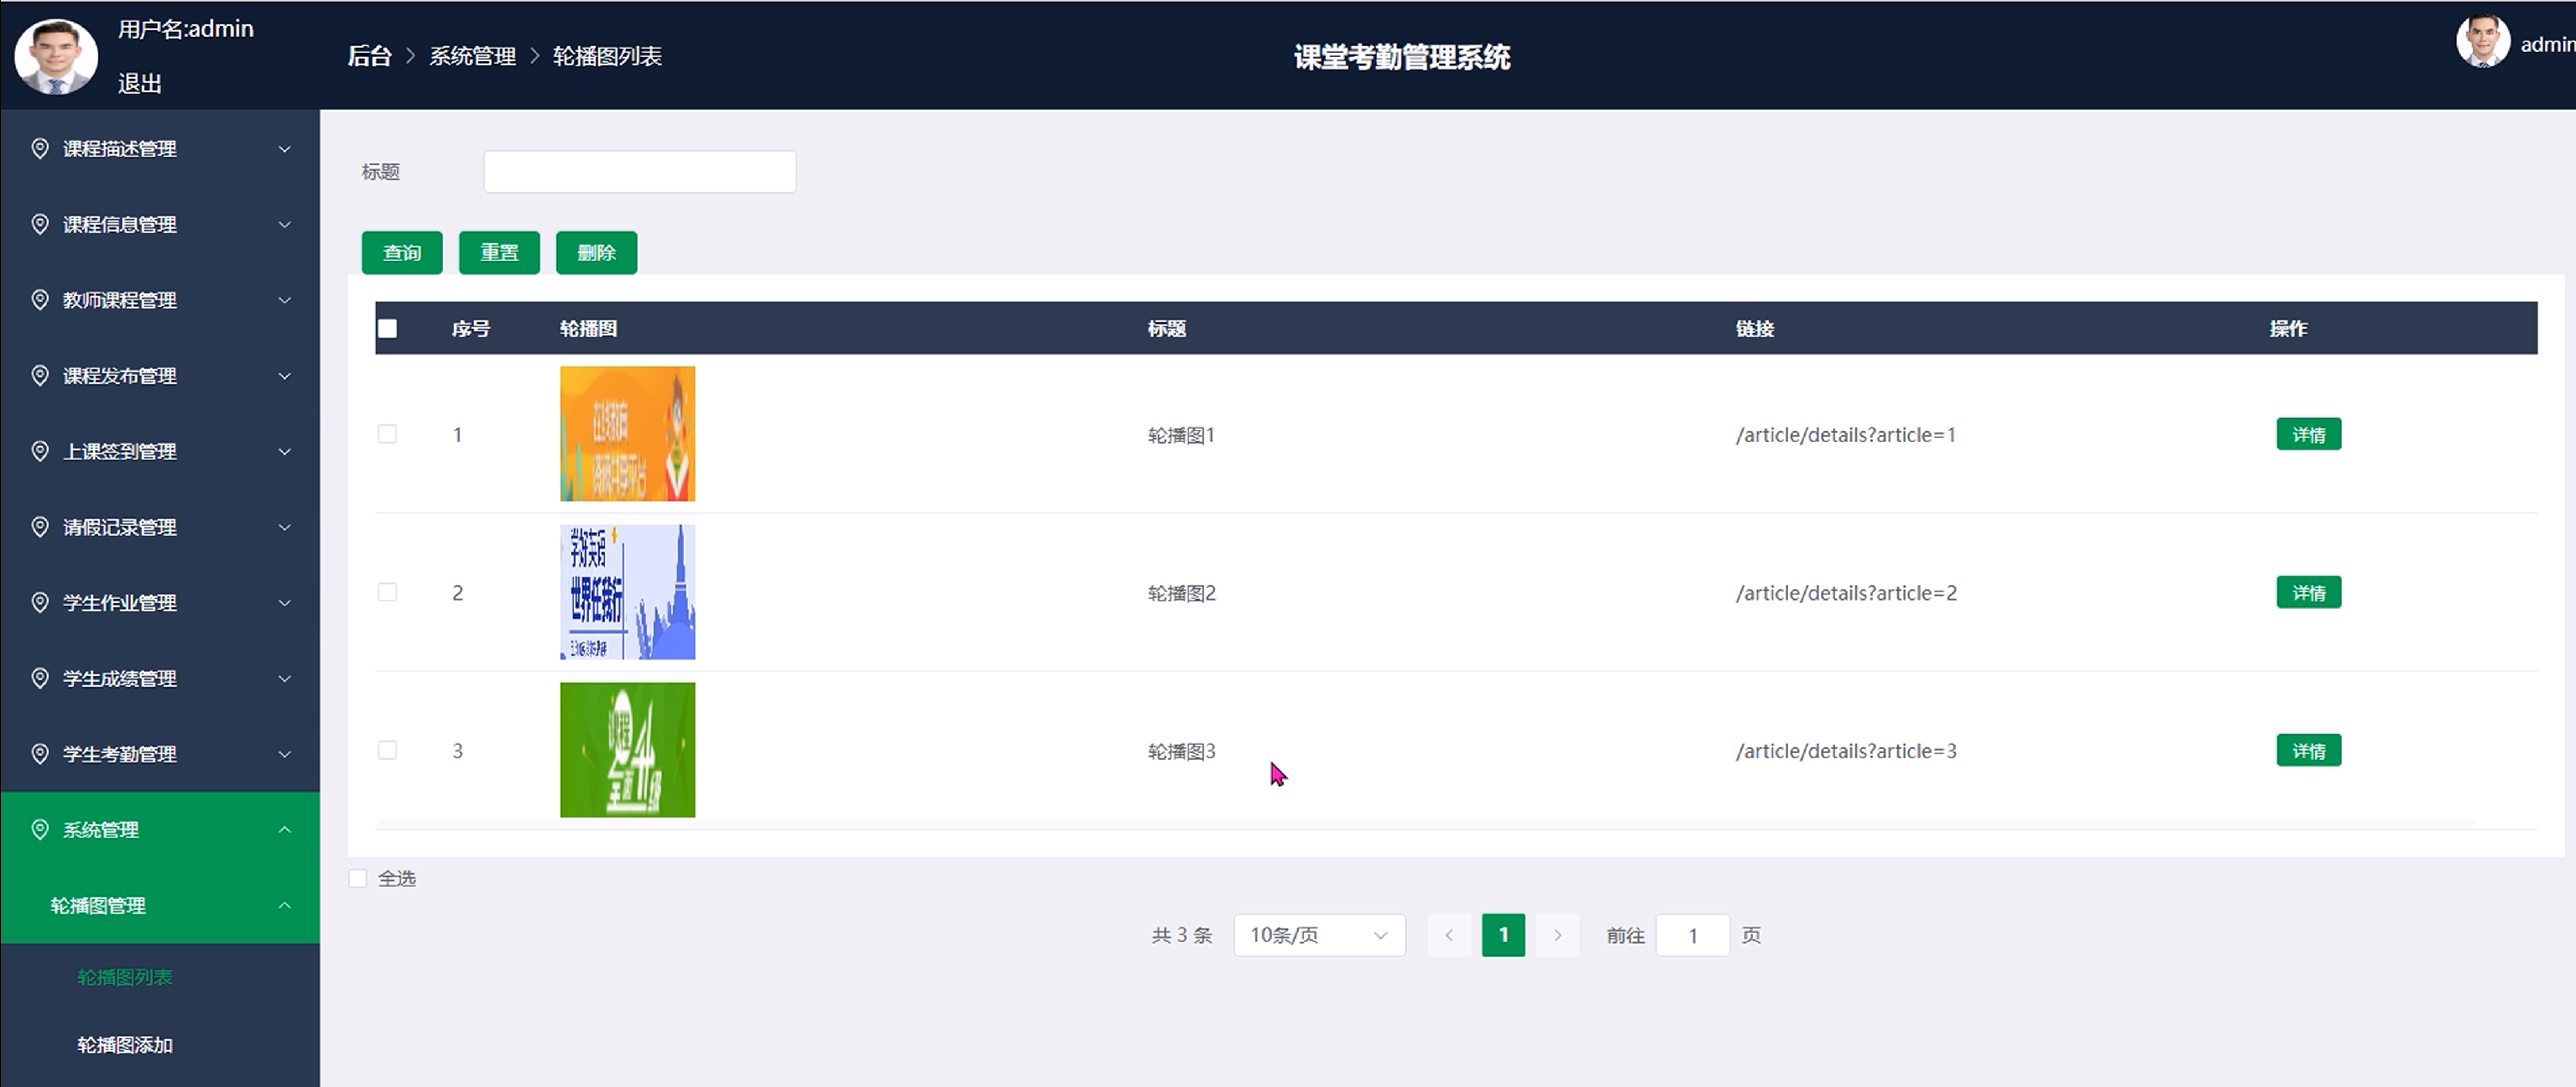
Task: Click 详情 for 轮播图2
Action: tap(2308, 592)
